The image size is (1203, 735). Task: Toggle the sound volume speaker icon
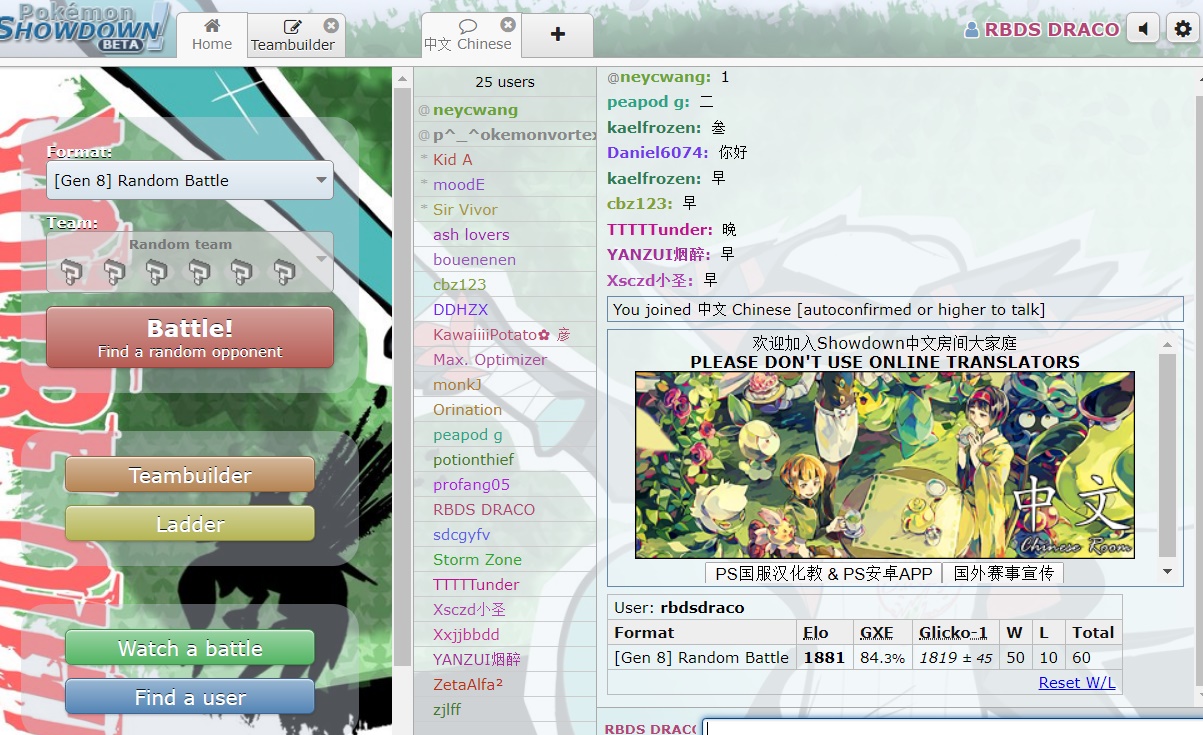[1142, 29]
